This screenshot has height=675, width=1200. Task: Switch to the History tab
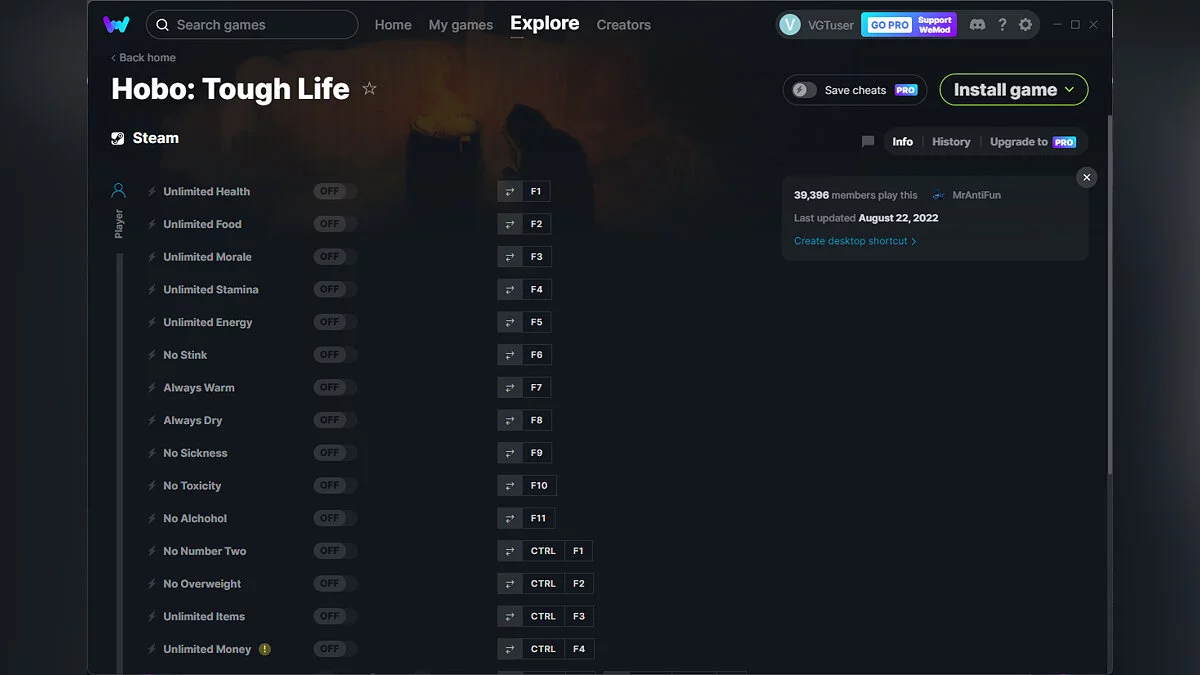[x=951, y=142]
